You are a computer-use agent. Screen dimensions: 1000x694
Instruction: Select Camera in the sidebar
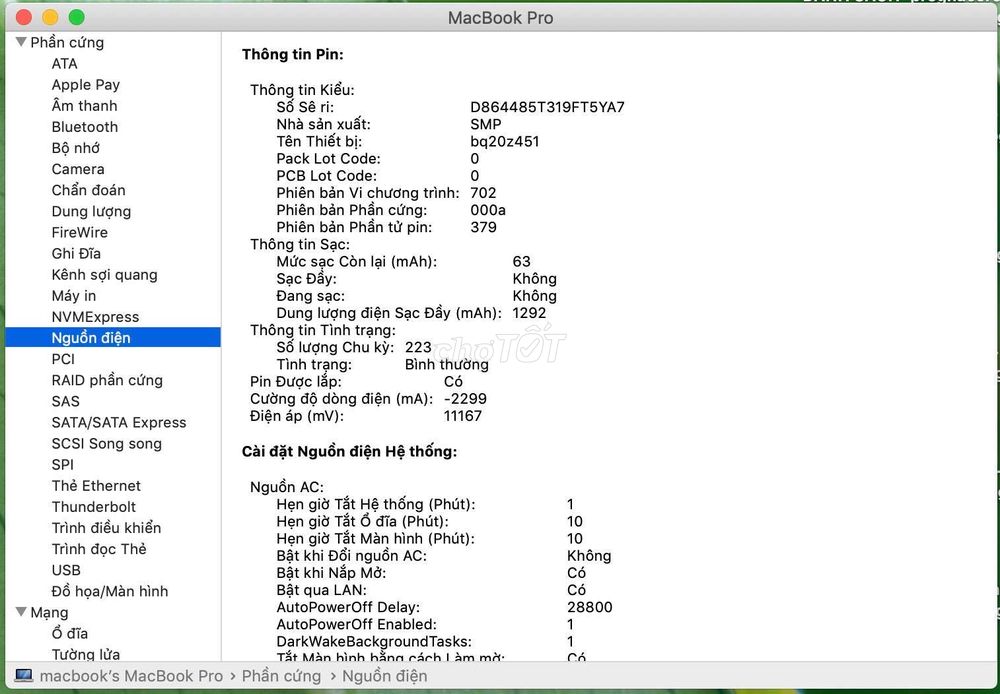[78, 169]
